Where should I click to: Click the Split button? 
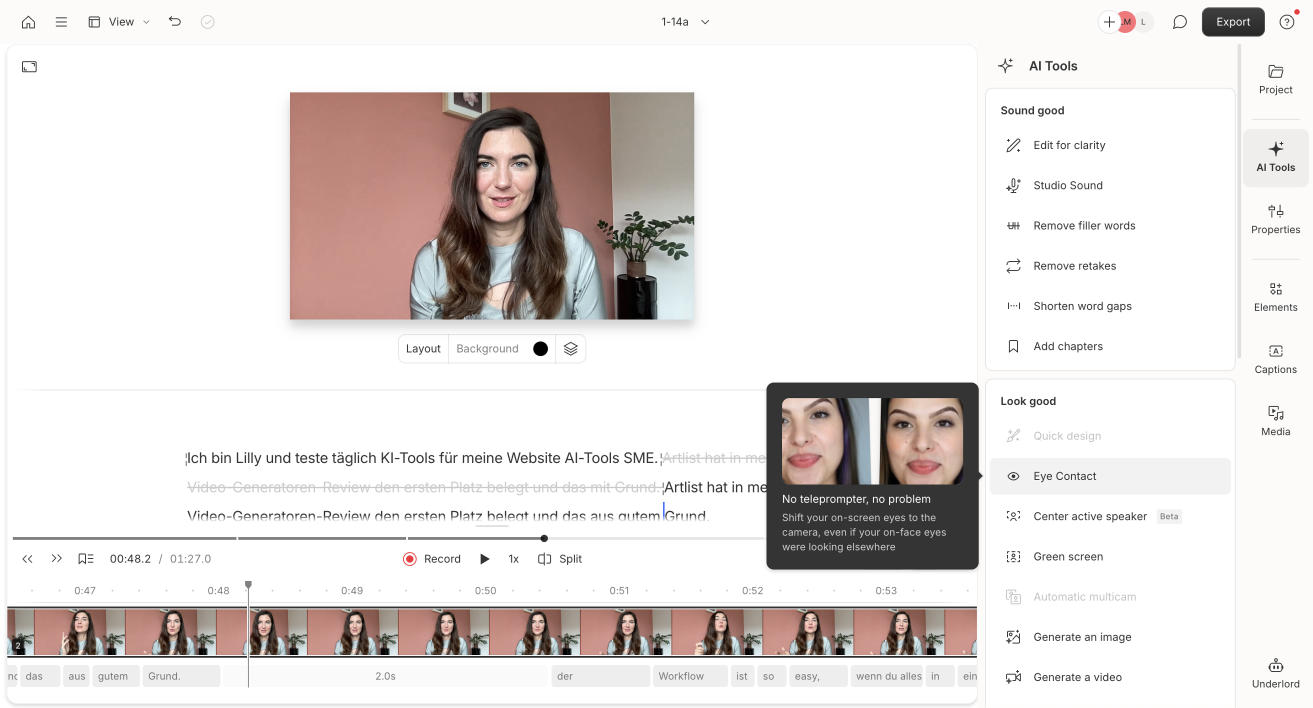[x=560, y=559]
